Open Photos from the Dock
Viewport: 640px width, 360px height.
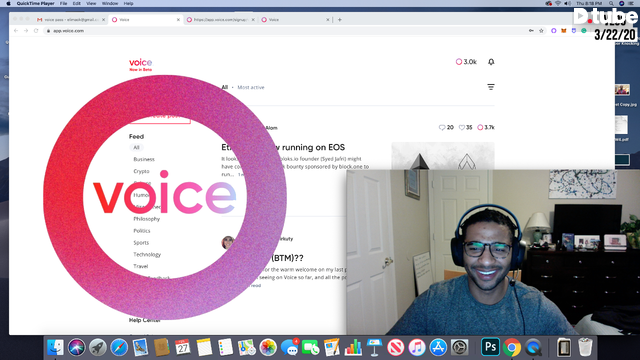[x=268, y=348]
